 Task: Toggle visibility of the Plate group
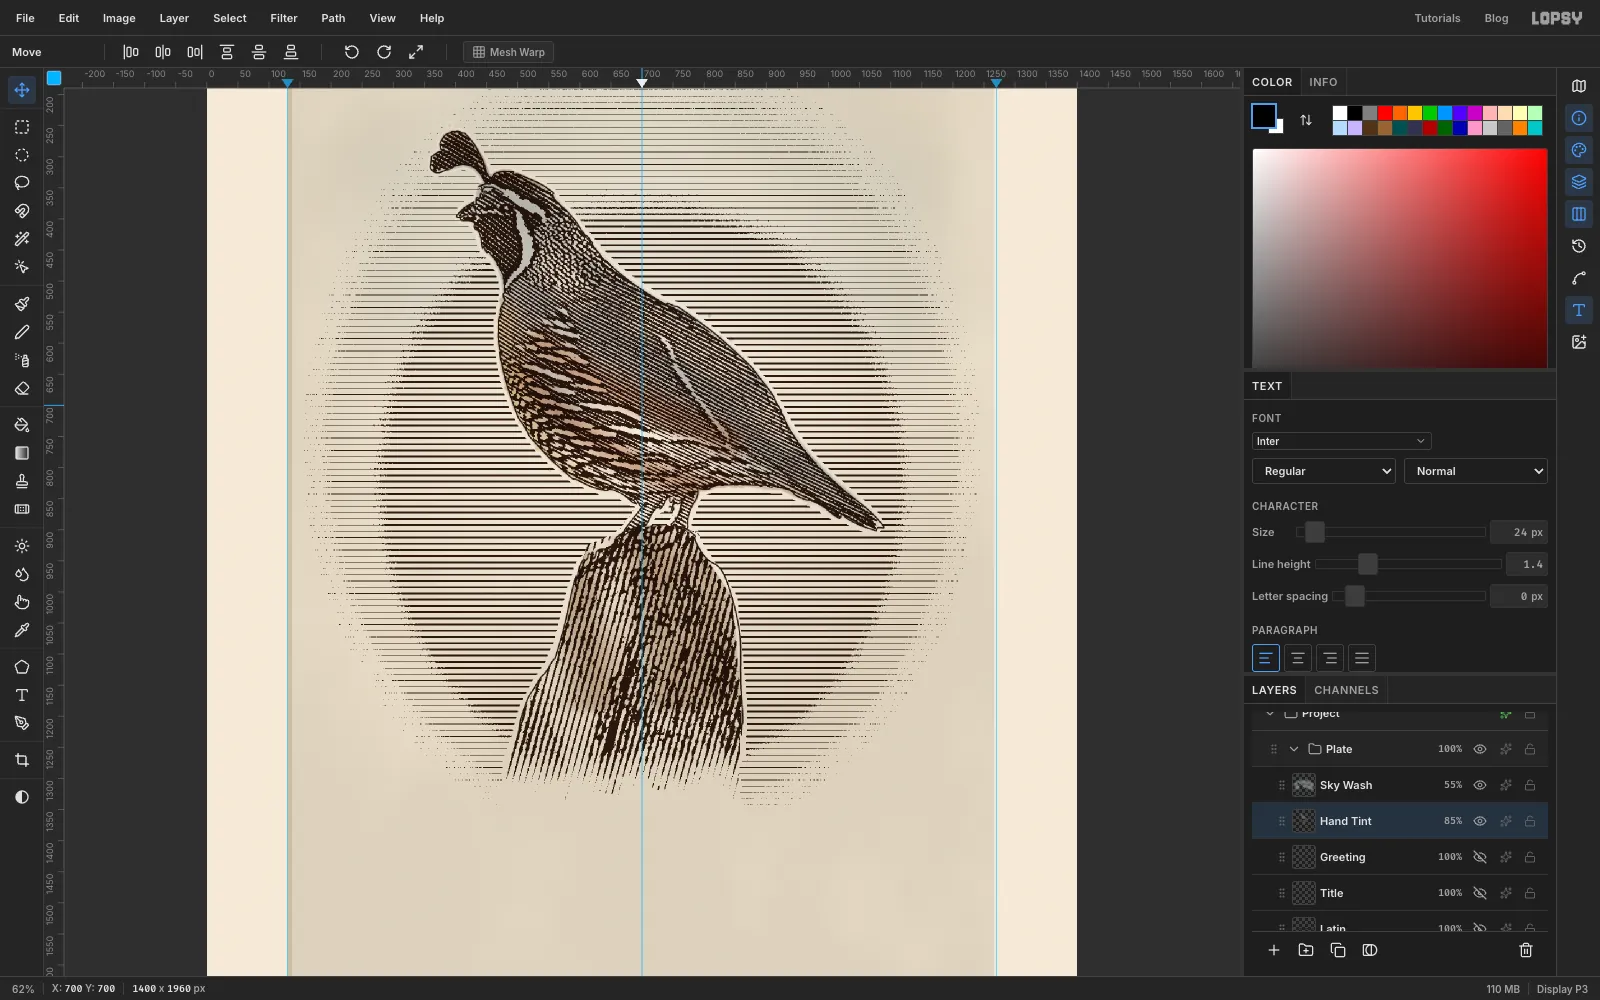(1480, 749)
